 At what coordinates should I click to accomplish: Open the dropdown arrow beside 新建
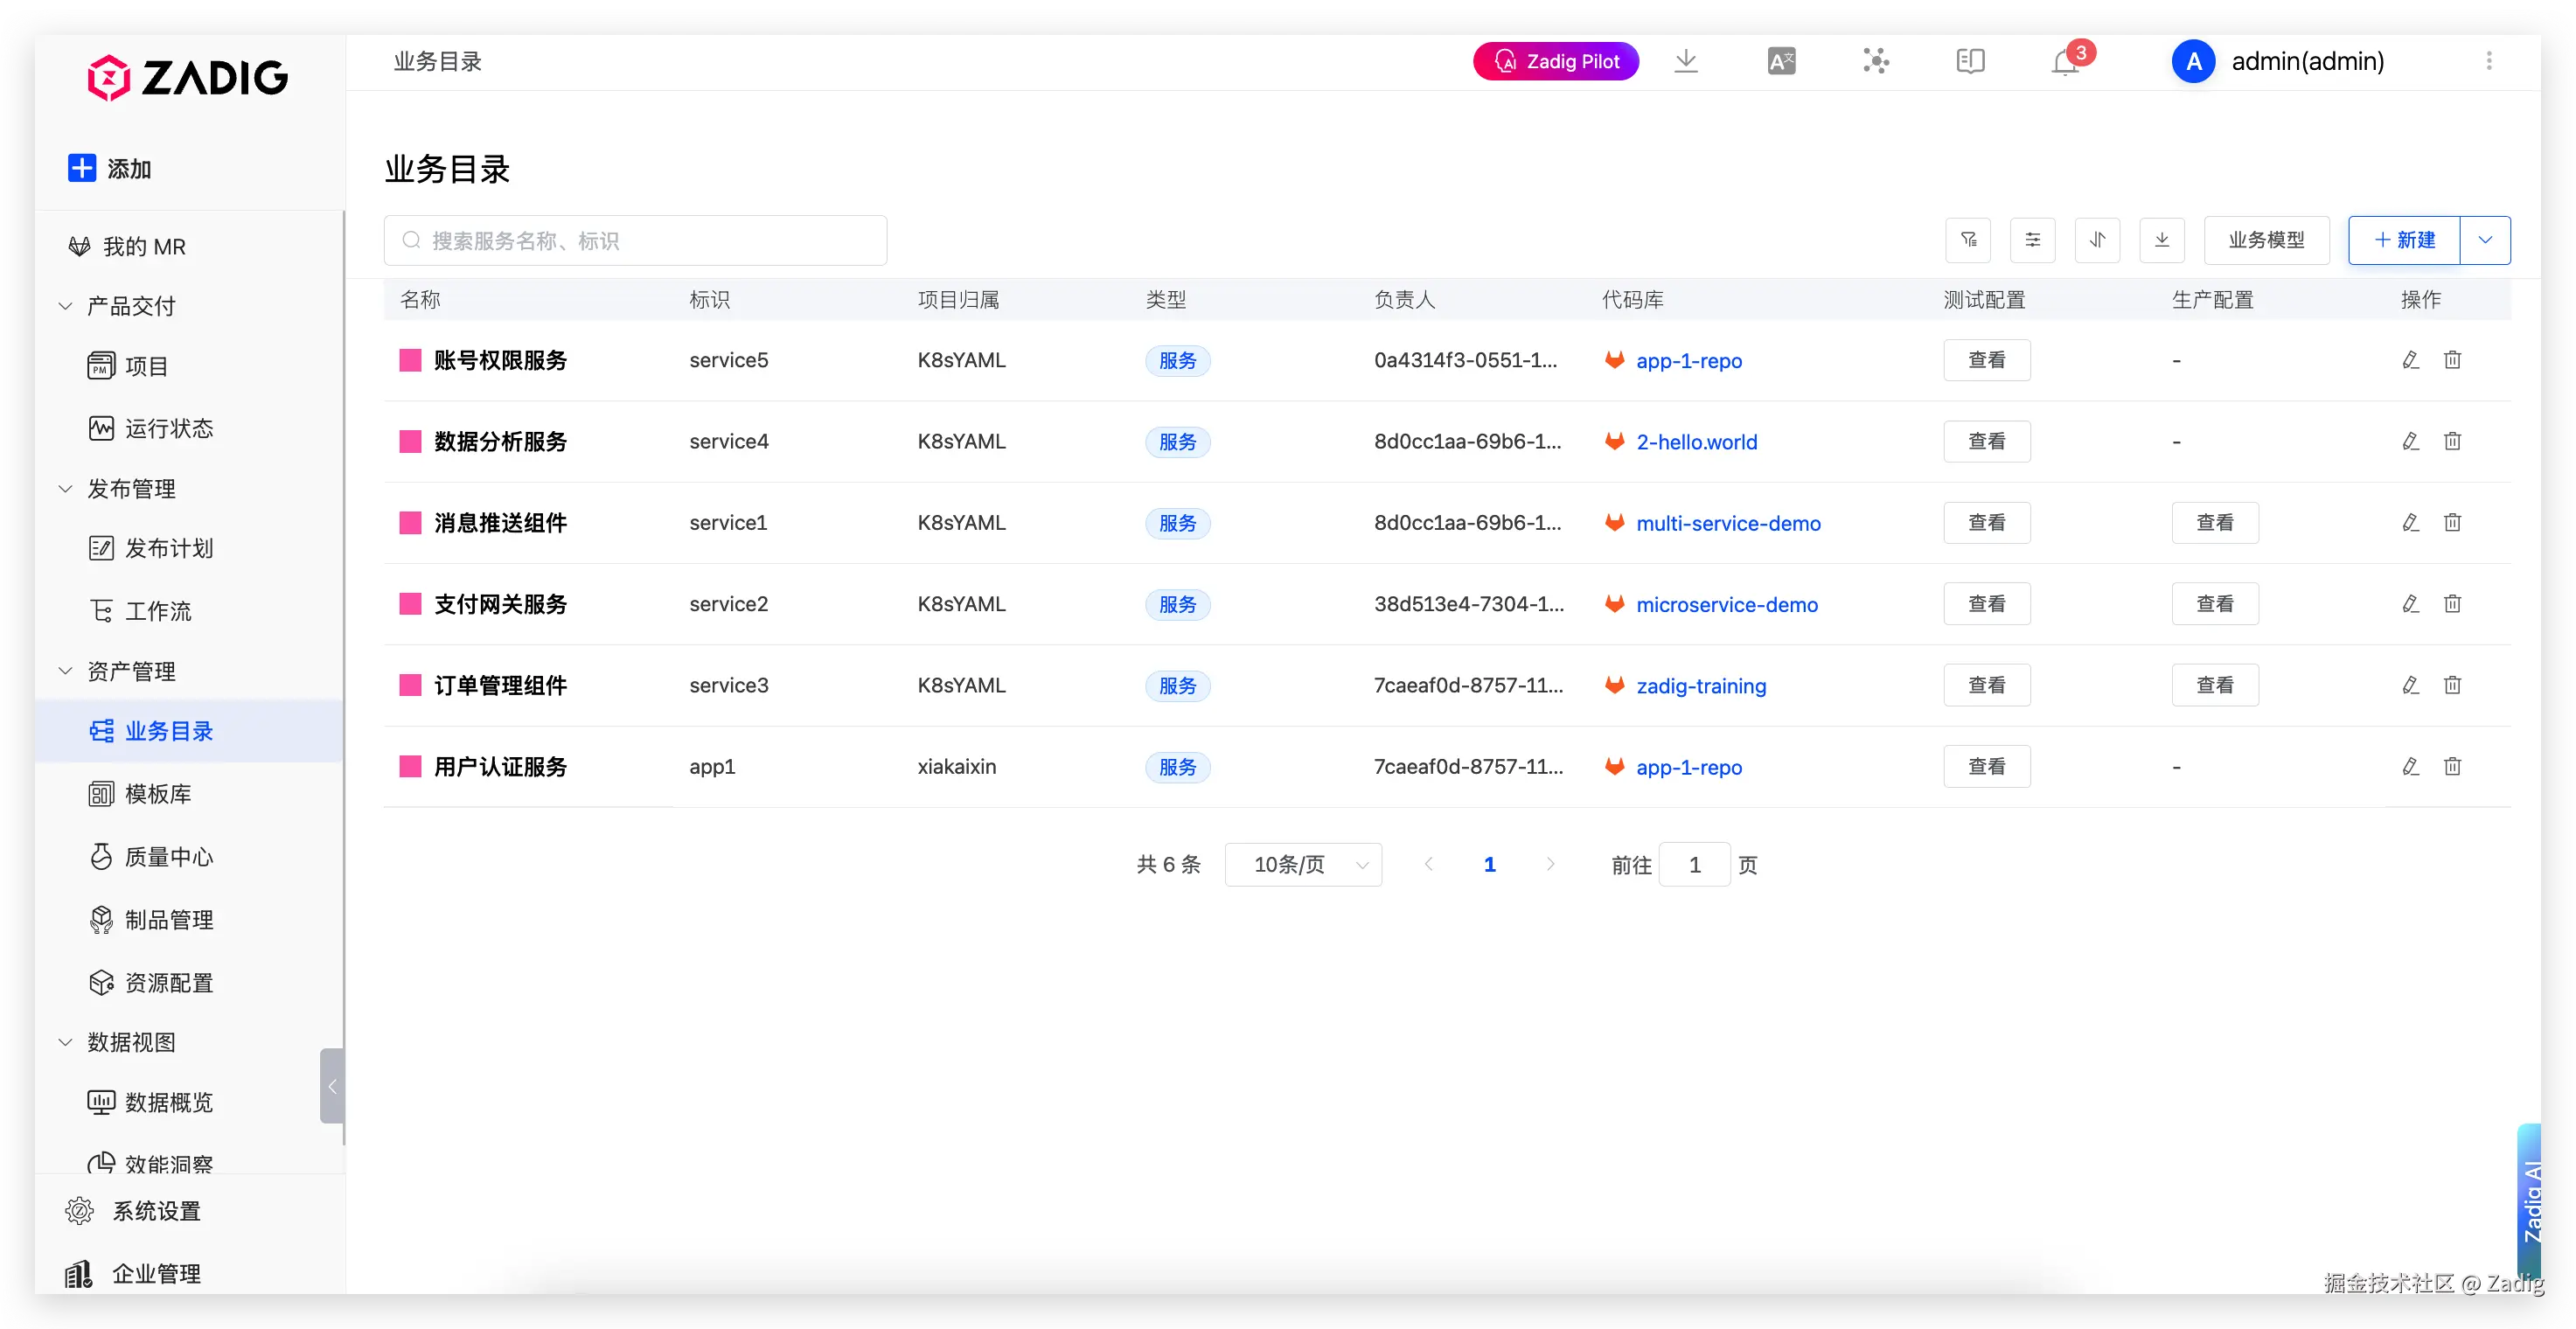pyautogui.click(x=2485, y=240)
